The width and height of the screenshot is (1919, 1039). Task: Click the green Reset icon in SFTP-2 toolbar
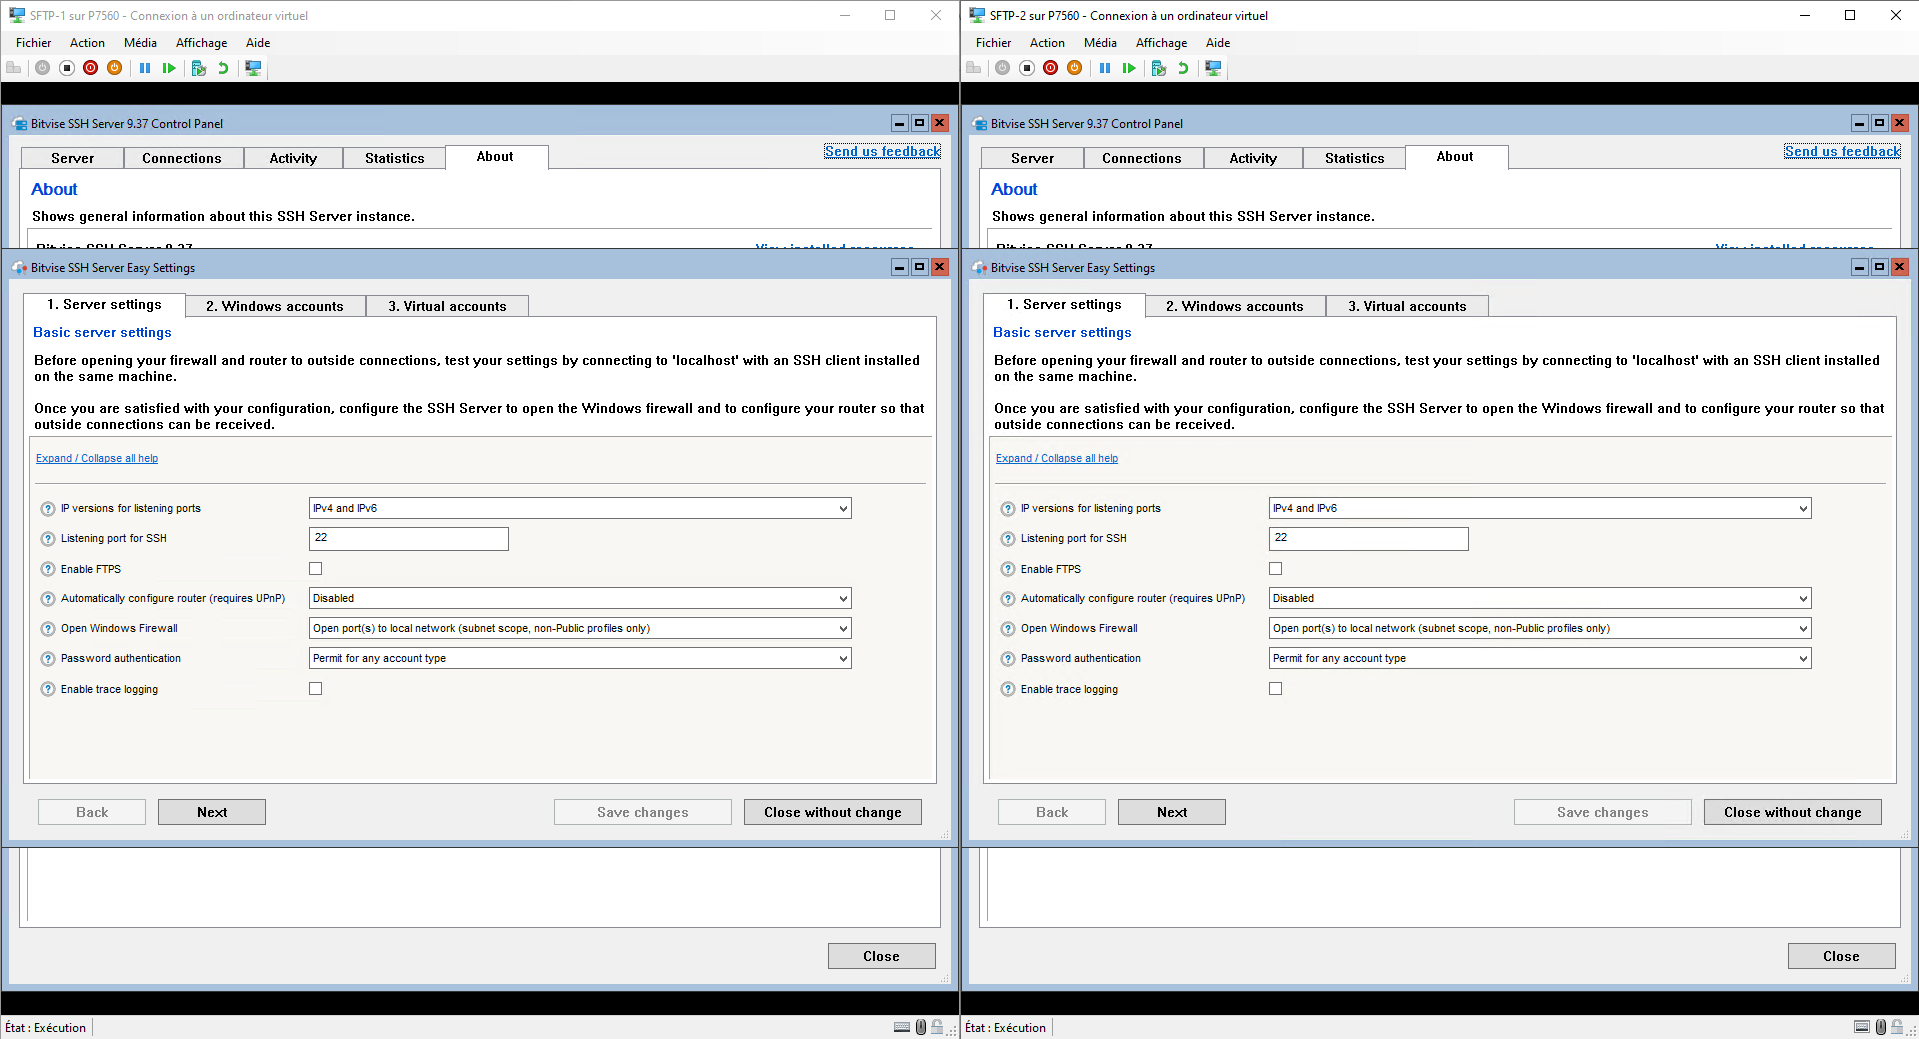1129,68
